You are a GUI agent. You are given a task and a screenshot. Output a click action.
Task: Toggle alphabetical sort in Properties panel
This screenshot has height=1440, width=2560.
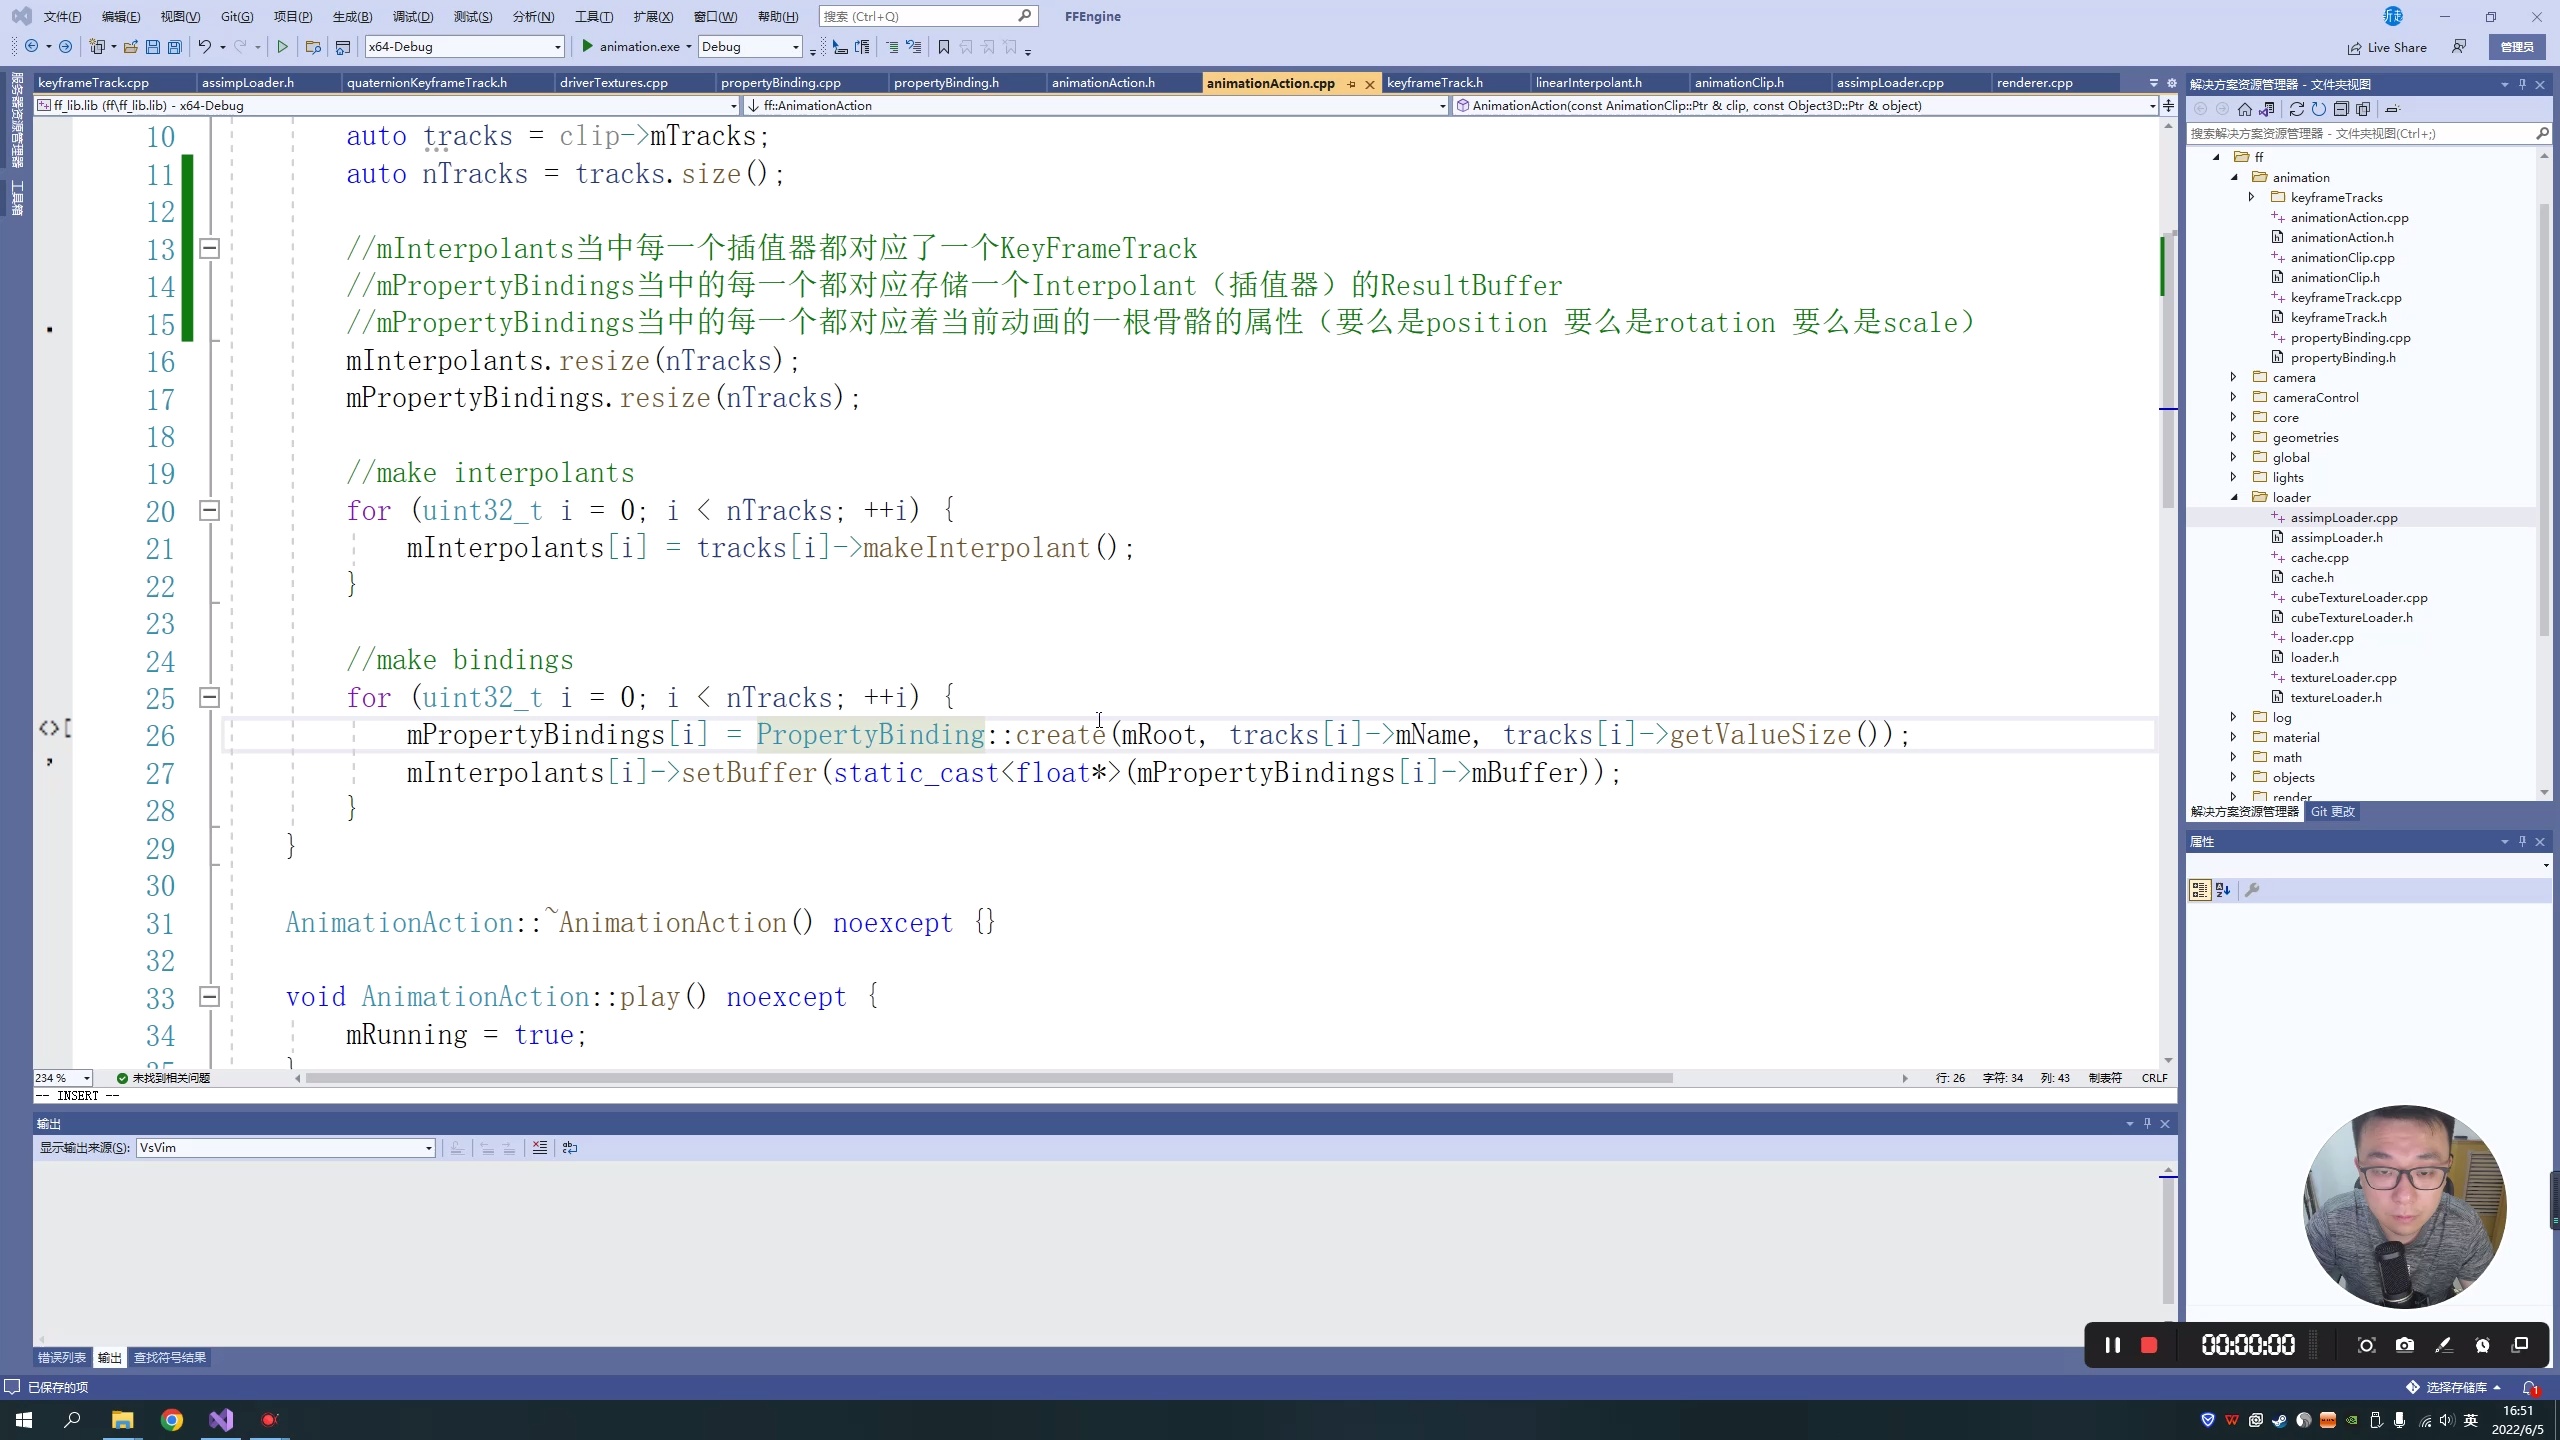[2223, 890]
